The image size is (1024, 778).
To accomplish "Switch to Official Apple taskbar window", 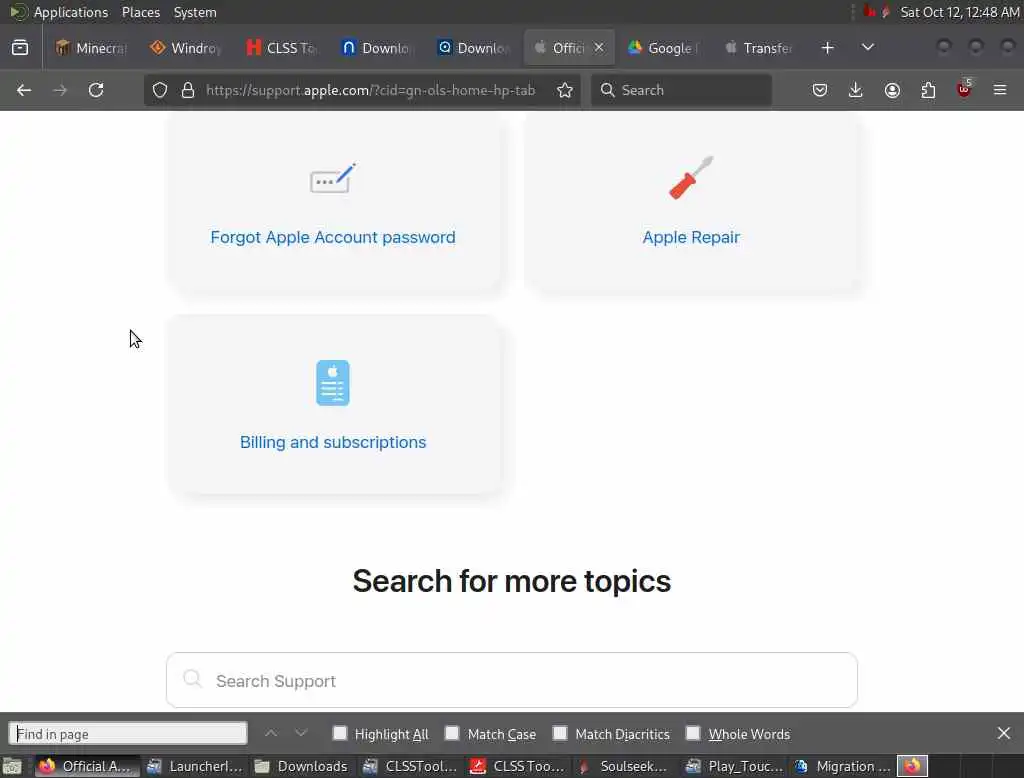I will pyautogui.click(x=86, y=766).
